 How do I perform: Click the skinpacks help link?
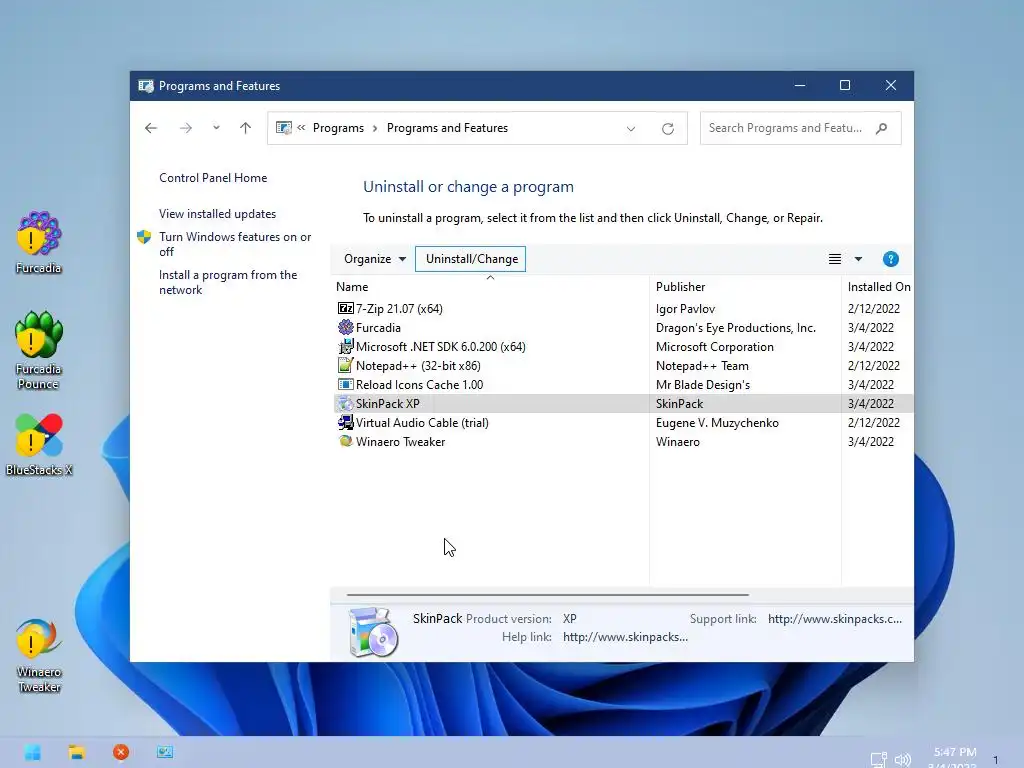pos(625,637)
